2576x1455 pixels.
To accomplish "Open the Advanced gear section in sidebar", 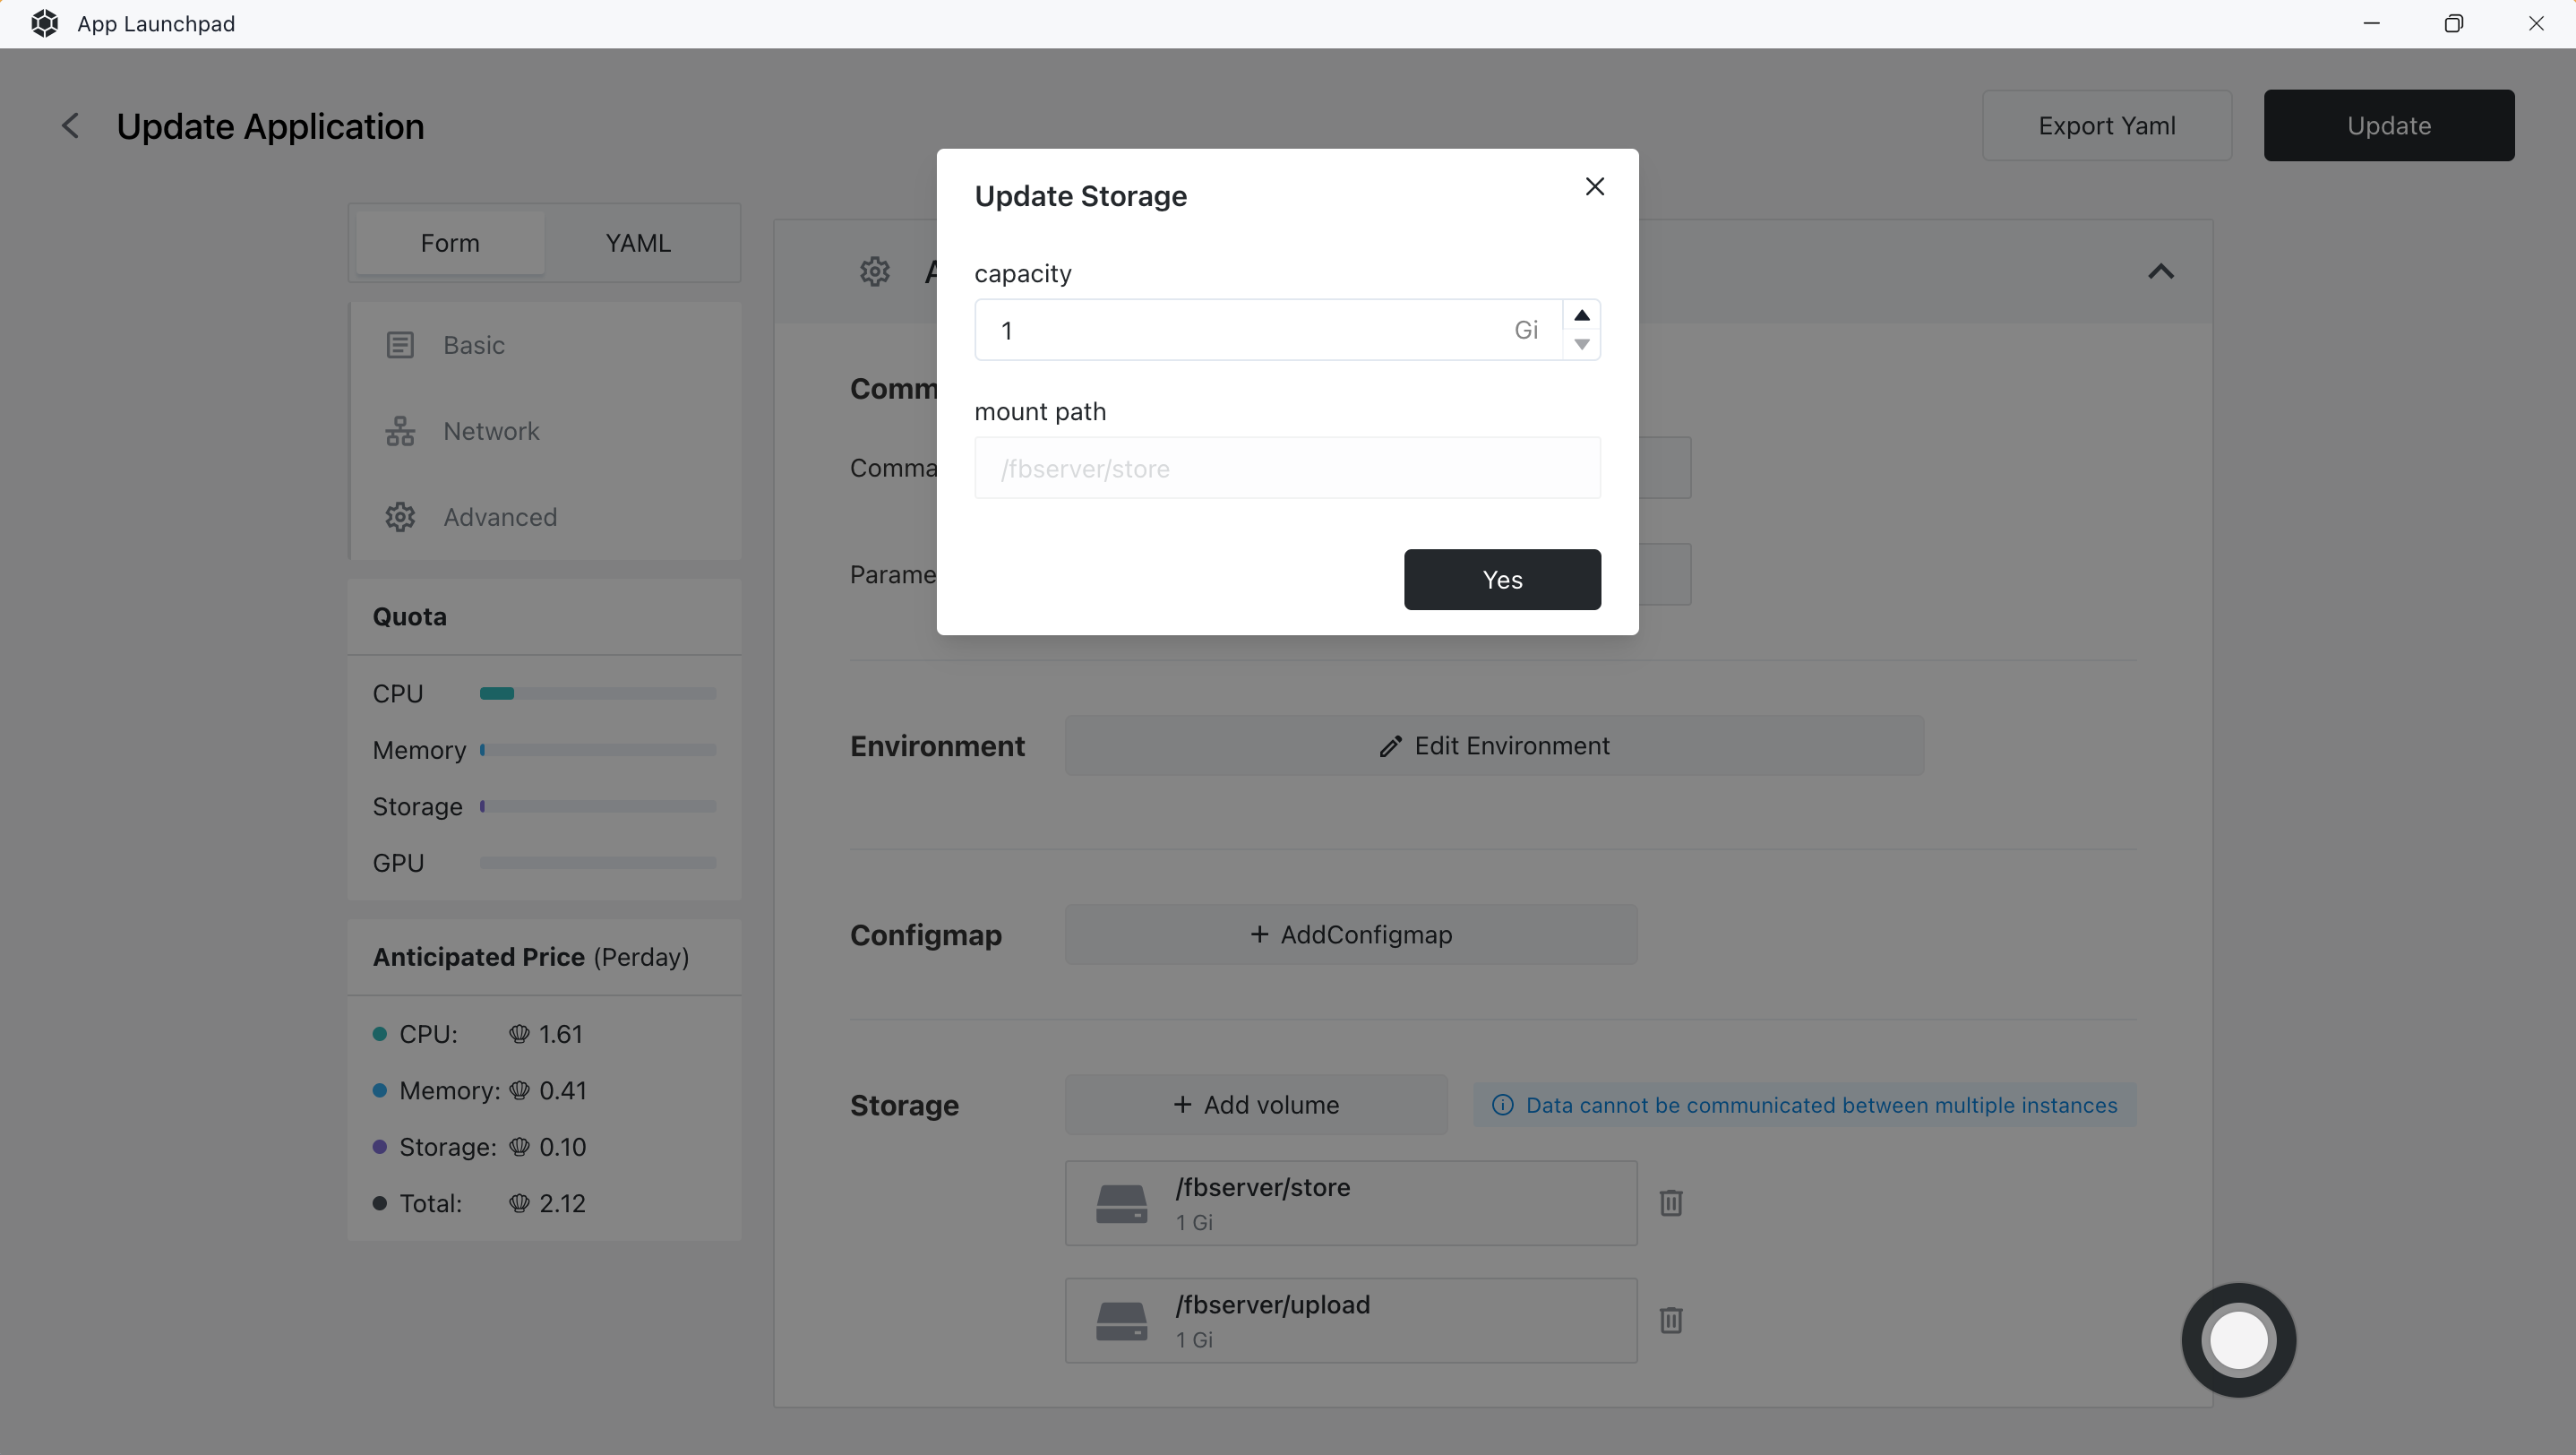I will [499, 517].
